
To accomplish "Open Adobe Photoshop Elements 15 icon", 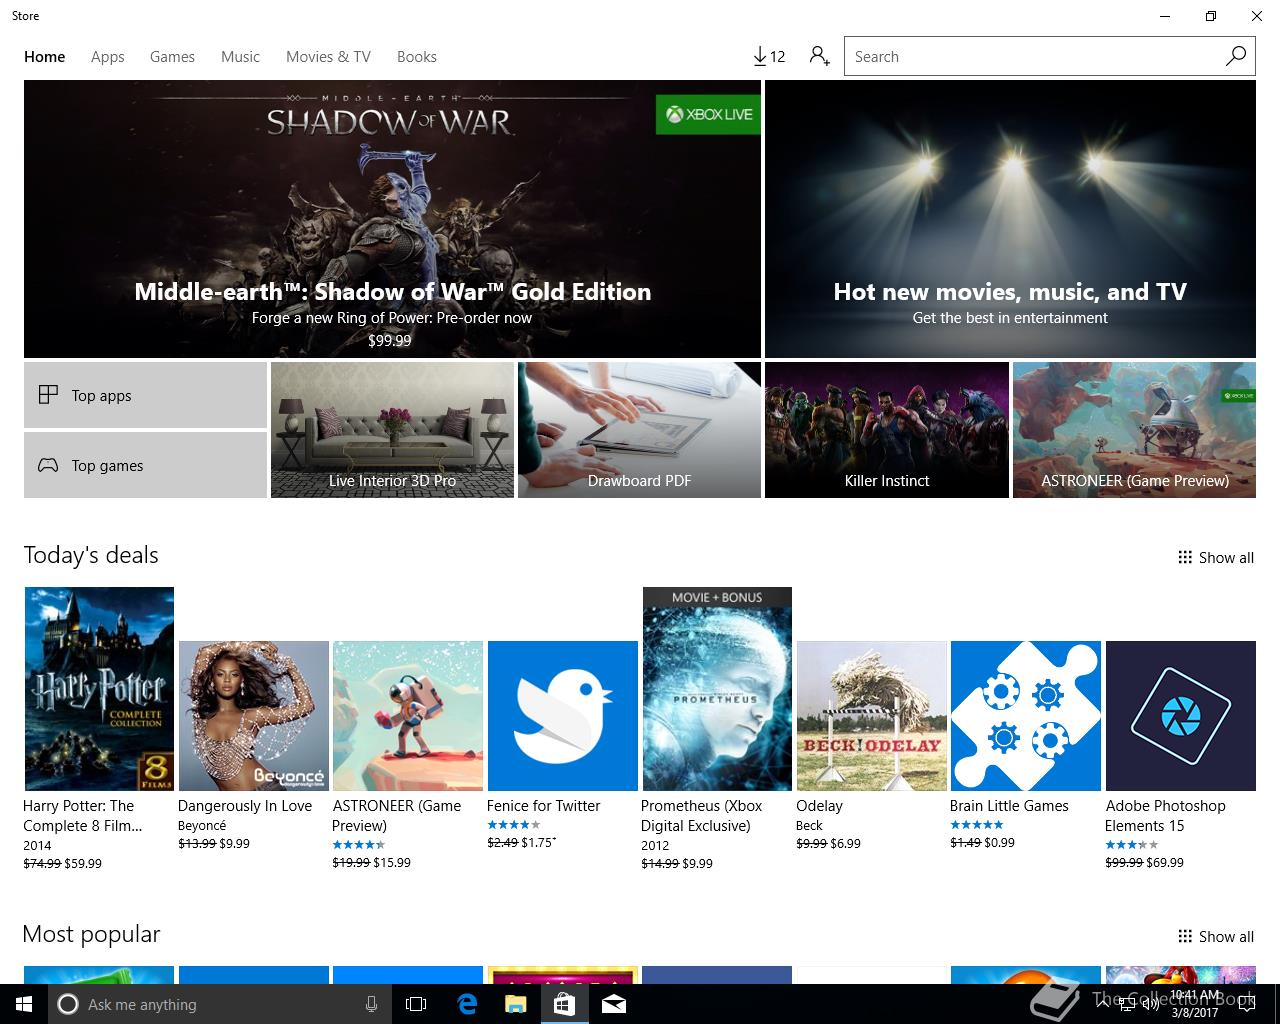I will 1181,716.
